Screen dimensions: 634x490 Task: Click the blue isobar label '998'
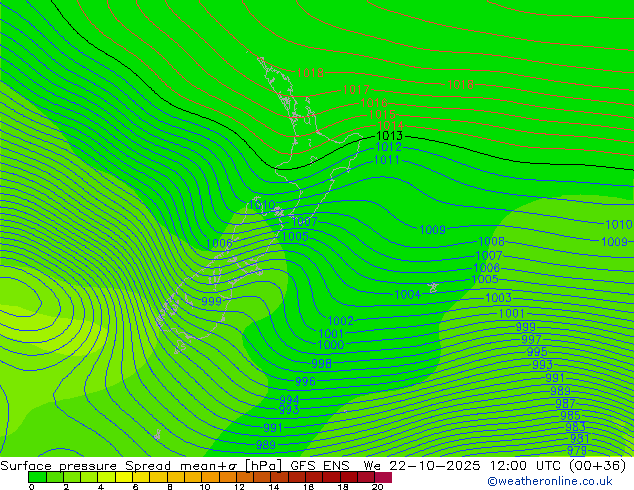click(x=321, y=363)
